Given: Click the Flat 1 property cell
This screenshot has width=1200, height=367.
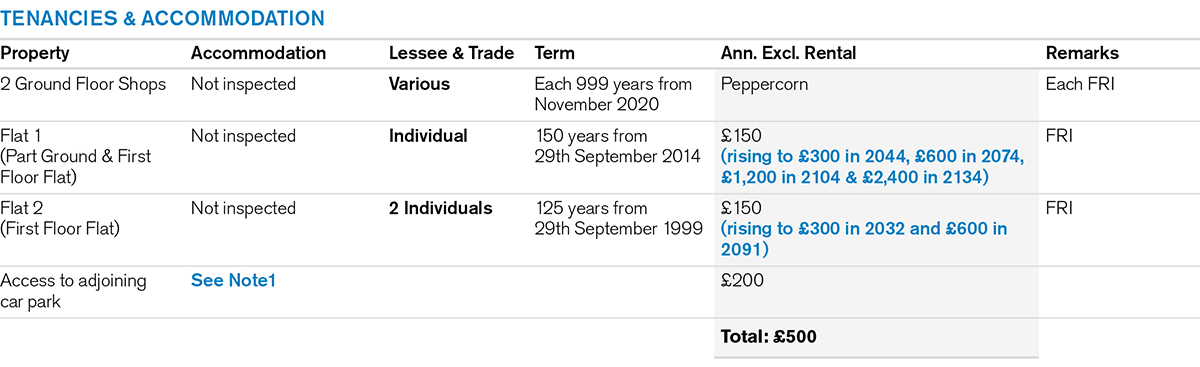Looking at the screenshot, I should [x=75, y=157].
